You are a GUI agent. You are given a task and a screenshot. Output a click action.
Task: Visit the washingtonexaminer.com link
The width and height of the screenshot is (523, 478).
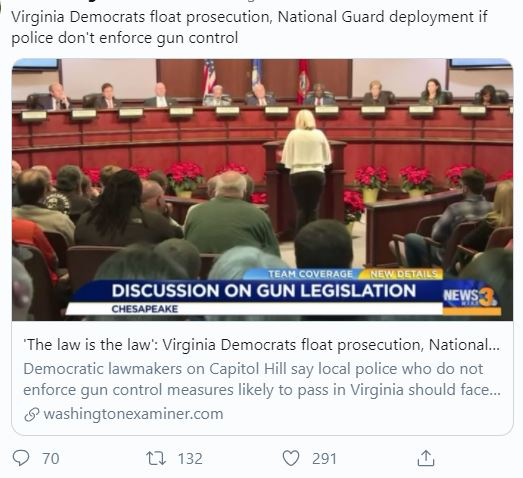pyautogui.click(x=133, y=414)
